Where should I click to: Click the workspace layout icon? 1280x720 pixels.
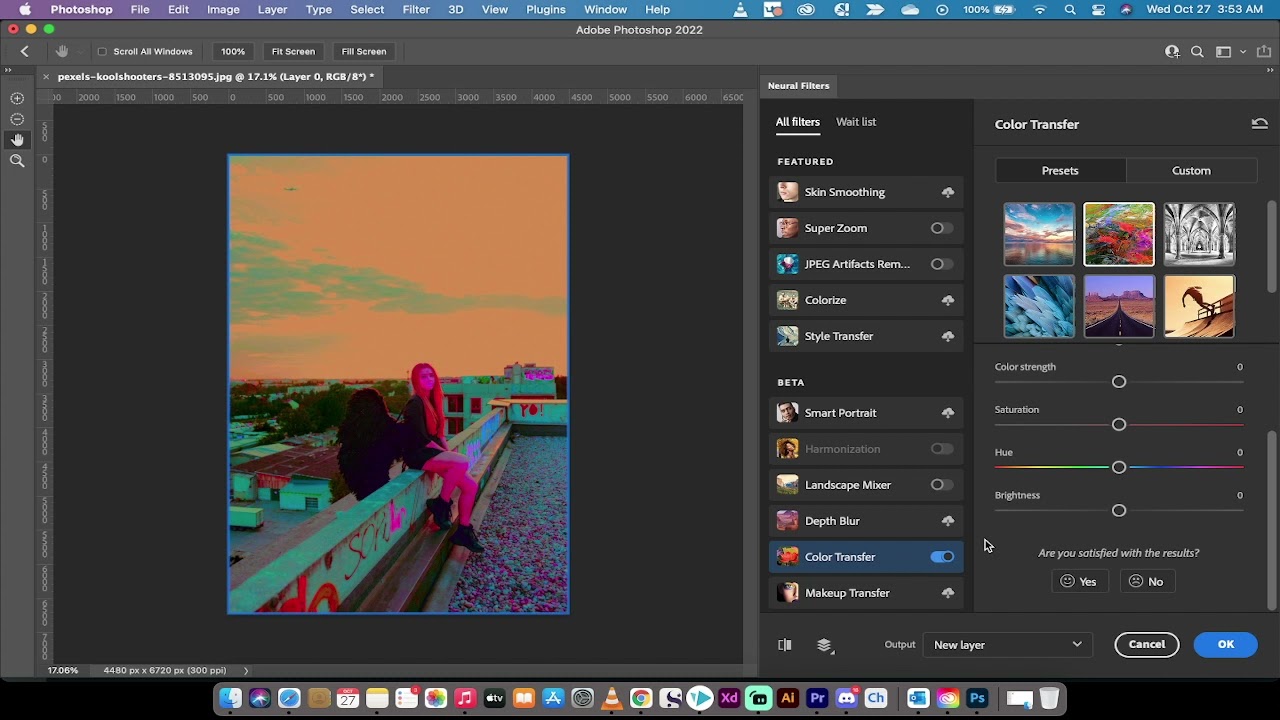[x=1223, y=51]
